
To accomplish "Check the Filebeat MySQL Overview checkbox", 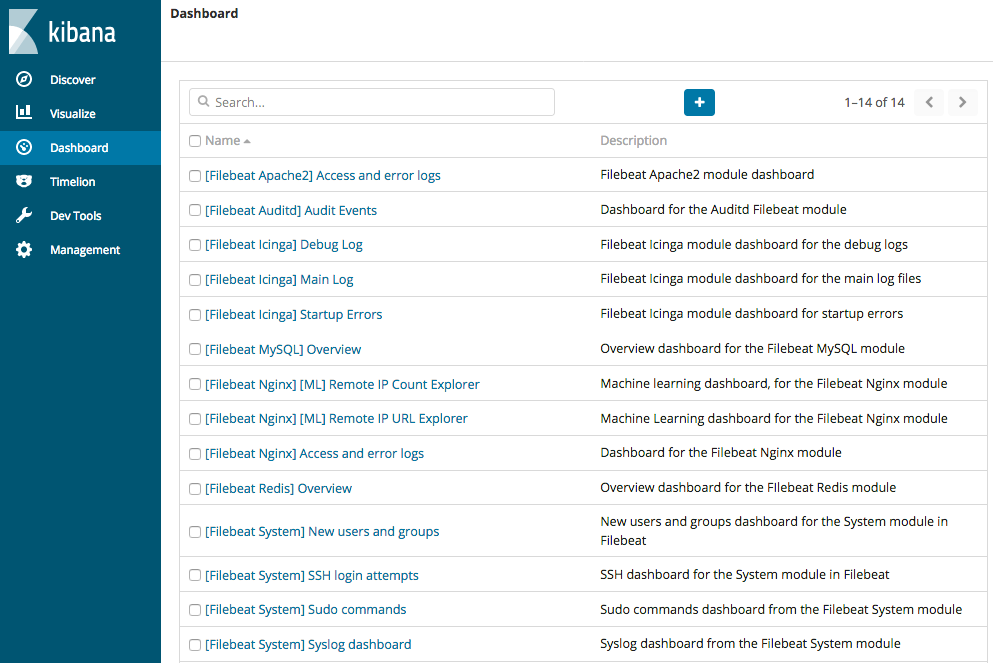I will point(195,349).
